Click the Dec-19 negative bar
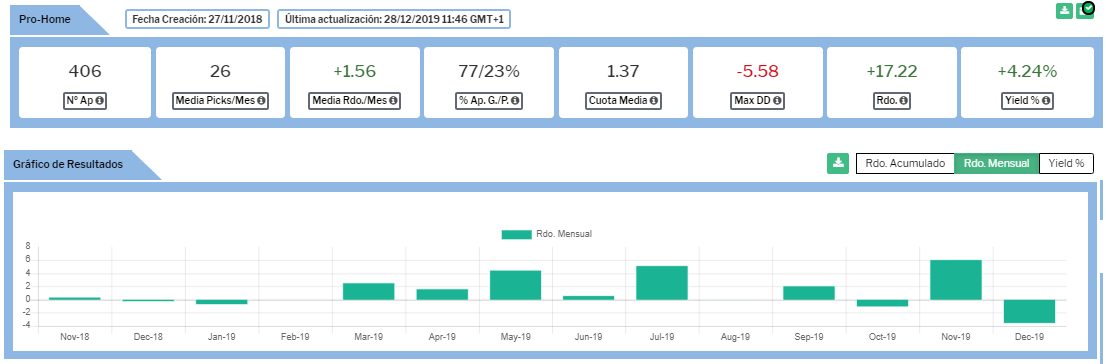This screenshot has height=364, width=1106. click(x=1028, y=311)
